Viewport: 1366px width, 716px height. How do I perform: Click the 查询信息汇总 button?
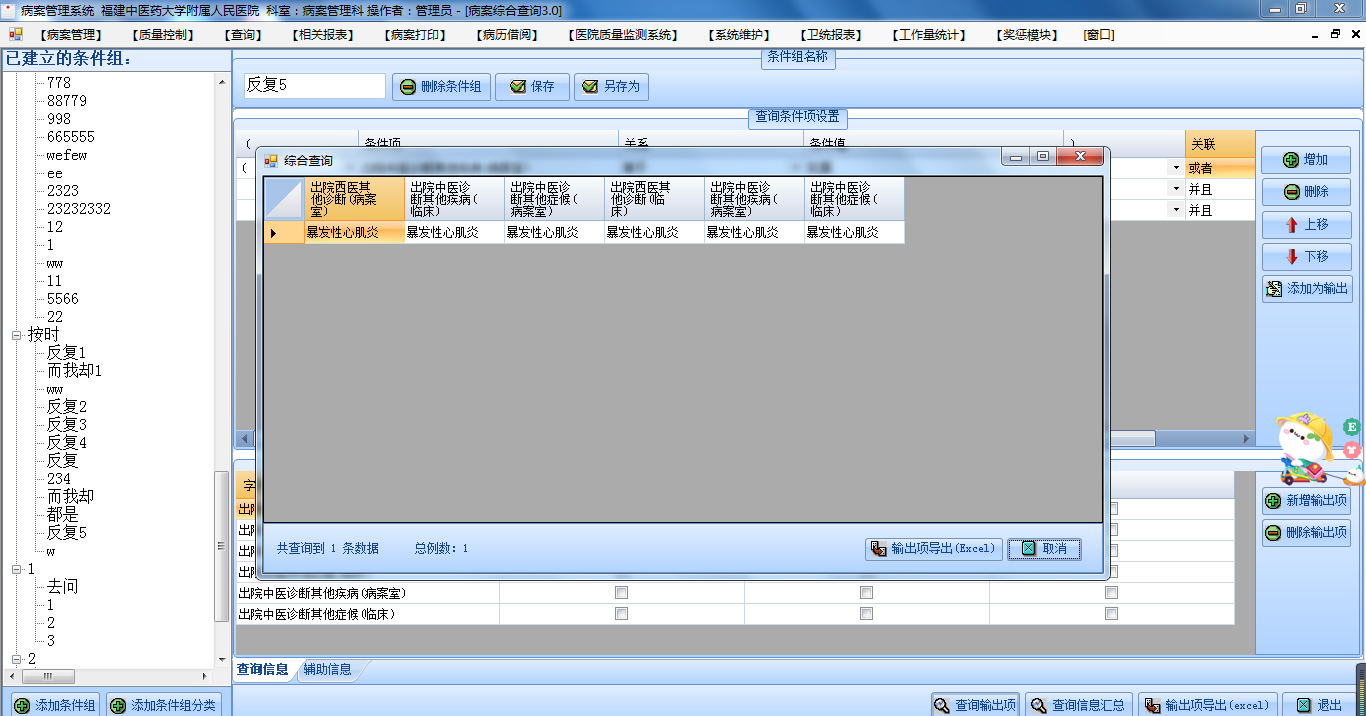tap(1078, 705)
